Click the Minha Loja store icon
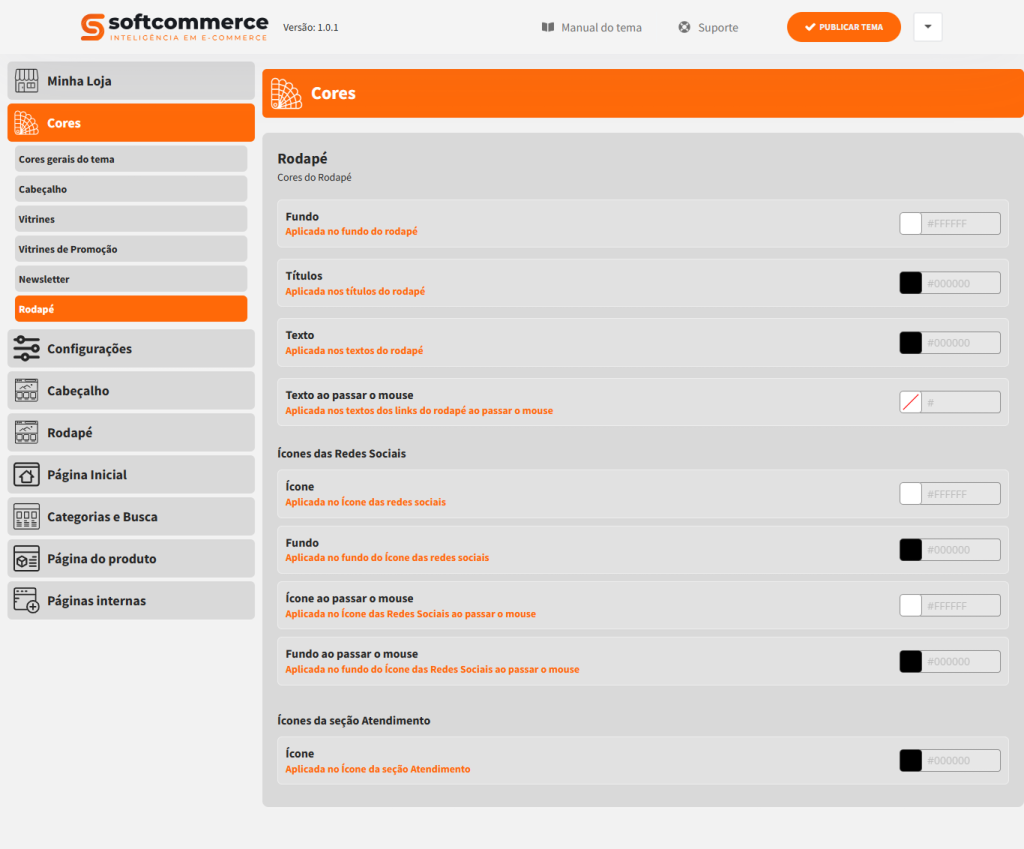 (x=27, y=81)
